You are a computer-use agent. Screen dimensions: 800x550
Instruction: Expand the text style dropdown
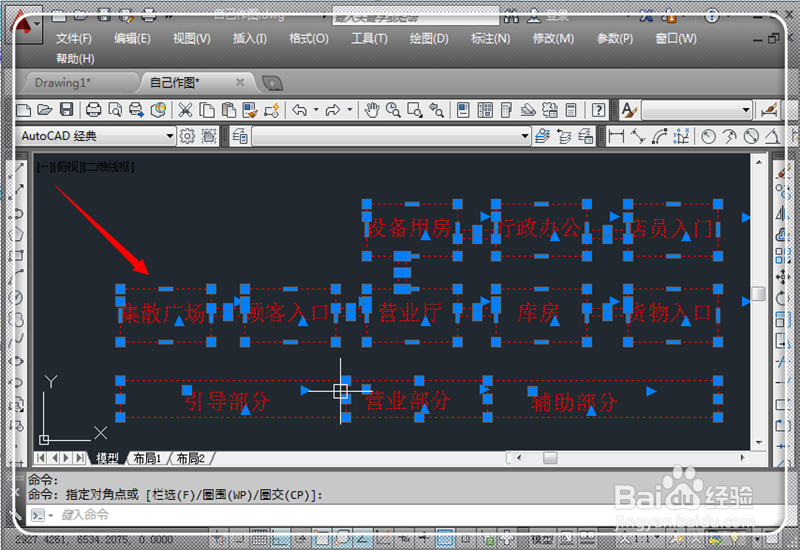tap(746, 110)
